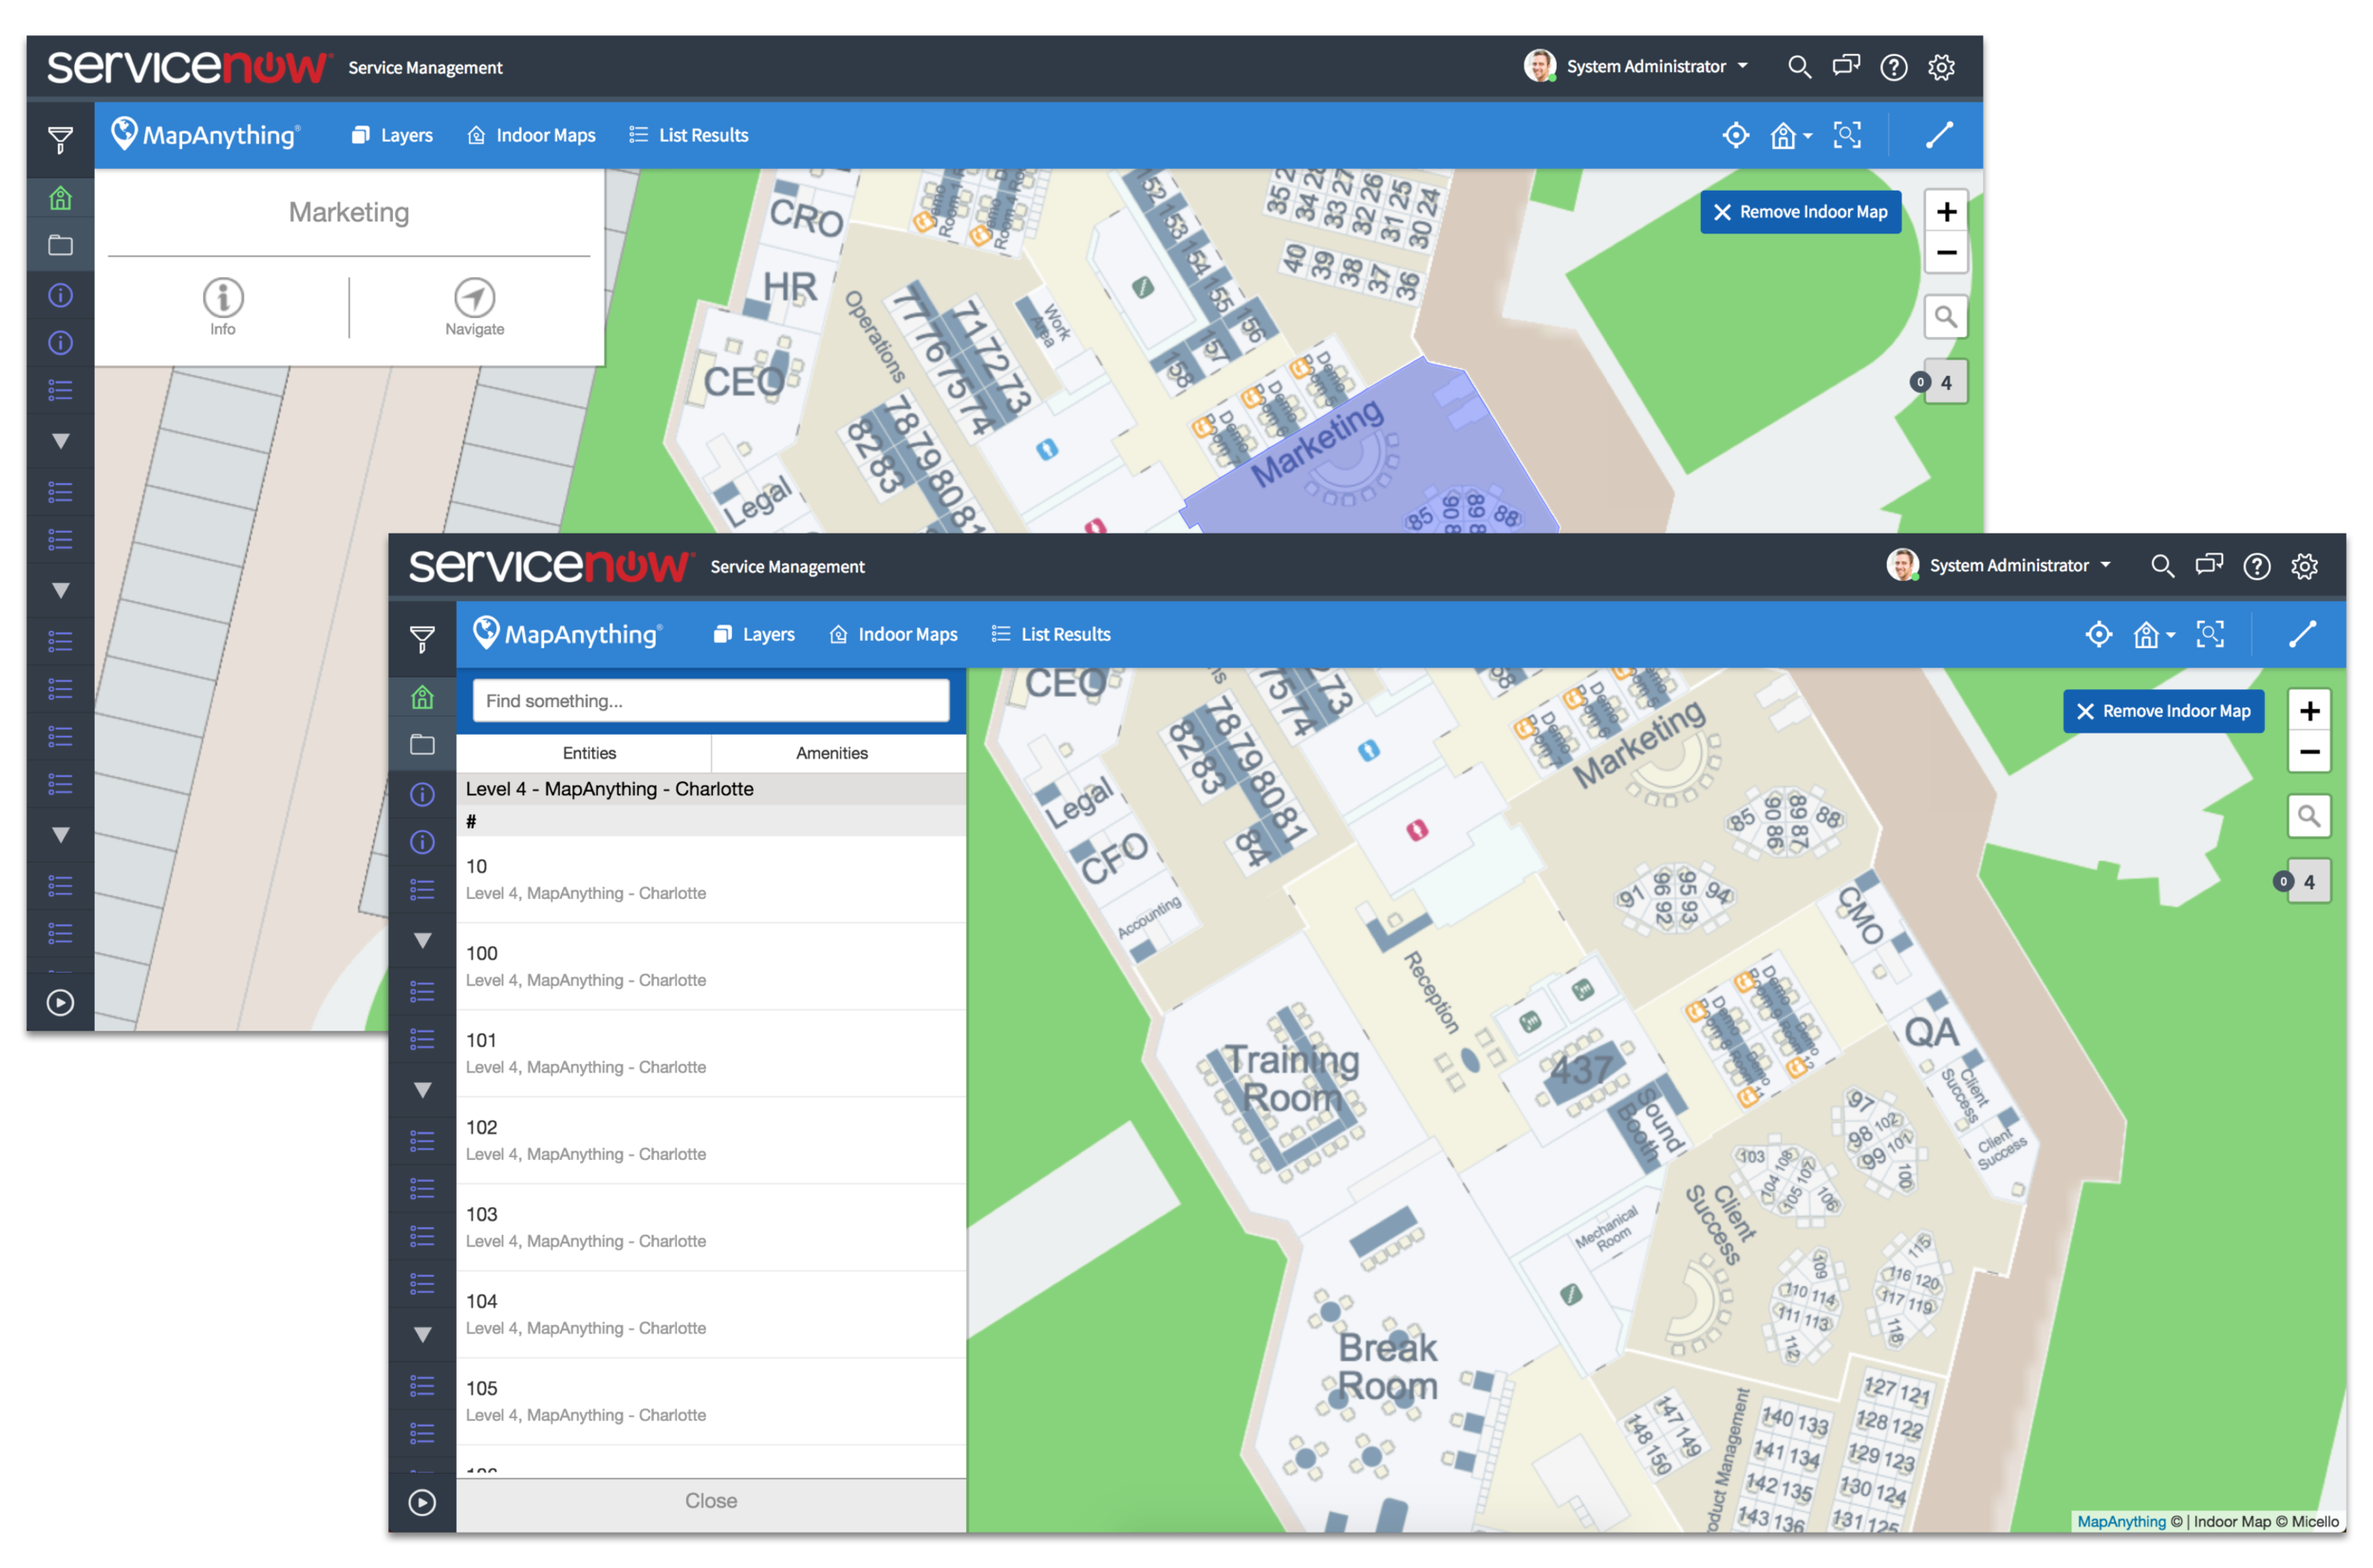Image resolution: width=2373 pixels, height=1568 pixels.
Task: Click the filter funnel icon in back window sidebar
Action: 60,139
